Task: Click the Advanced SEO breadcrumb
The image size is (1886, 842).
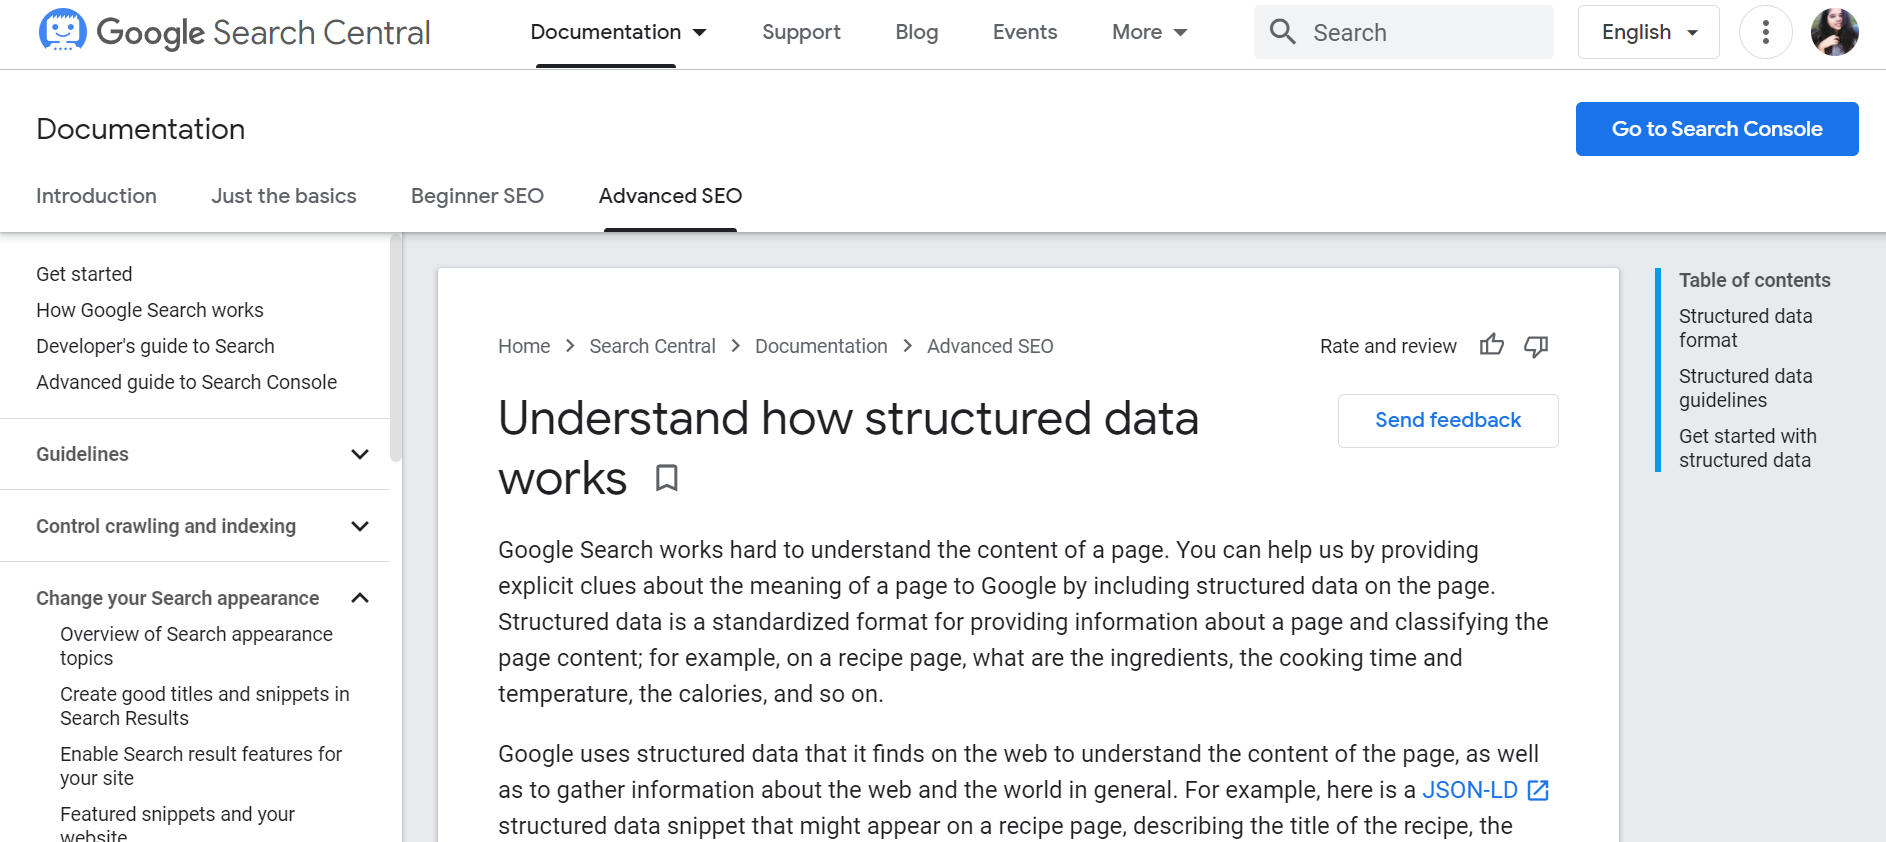Action: (x=990, y=346)
